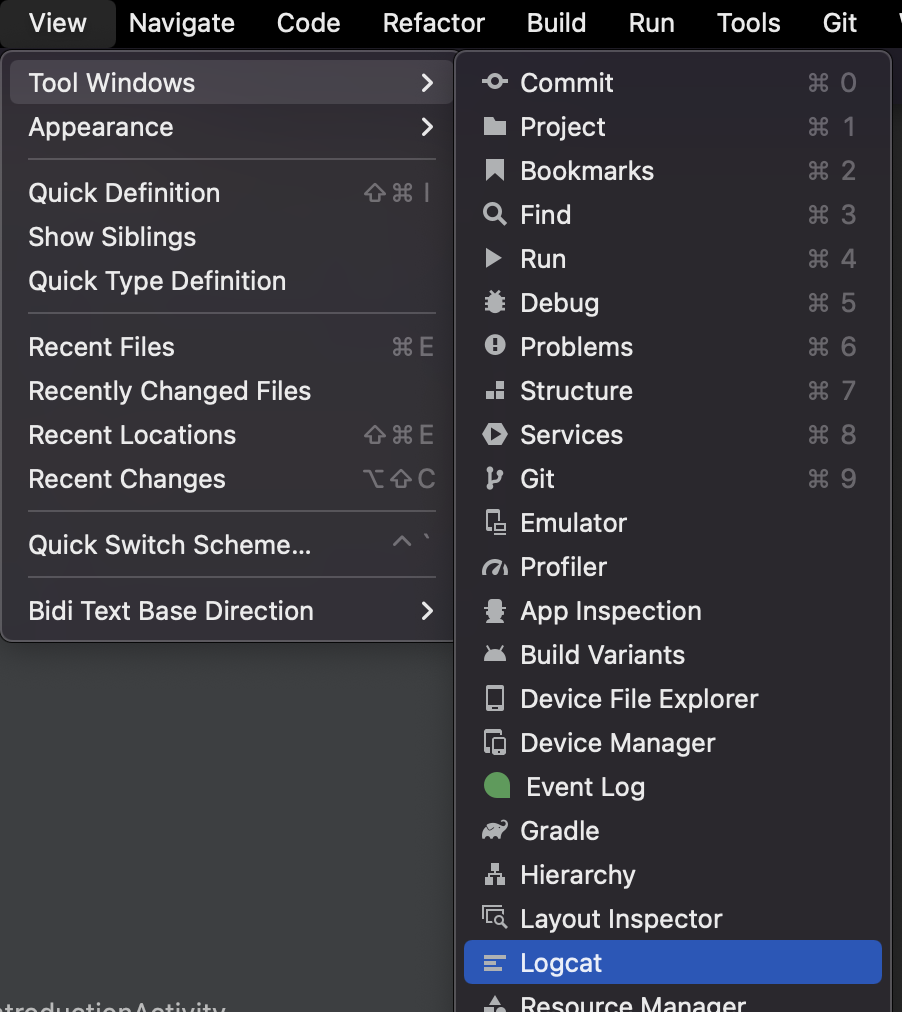Expand the Appearance submenu chevron
902x1012 pixels.
click(427, 127)
